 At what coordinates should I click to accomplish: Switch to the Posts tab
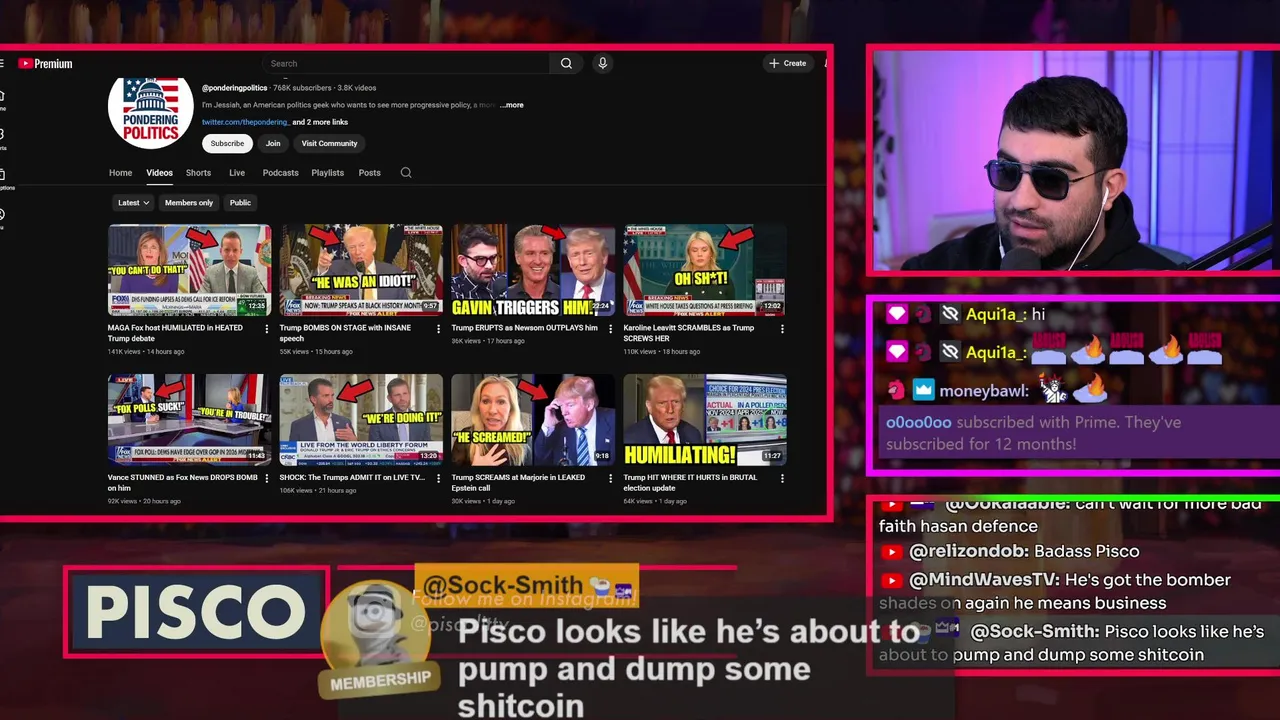pyautogui.click(x=369, y=173)
